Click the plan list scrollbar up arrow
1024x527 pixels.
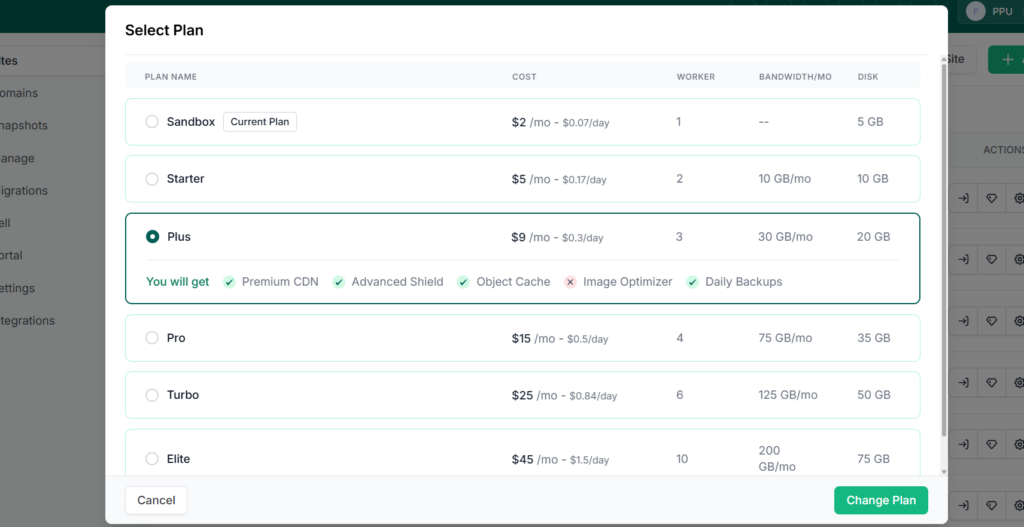pos(944,59)
